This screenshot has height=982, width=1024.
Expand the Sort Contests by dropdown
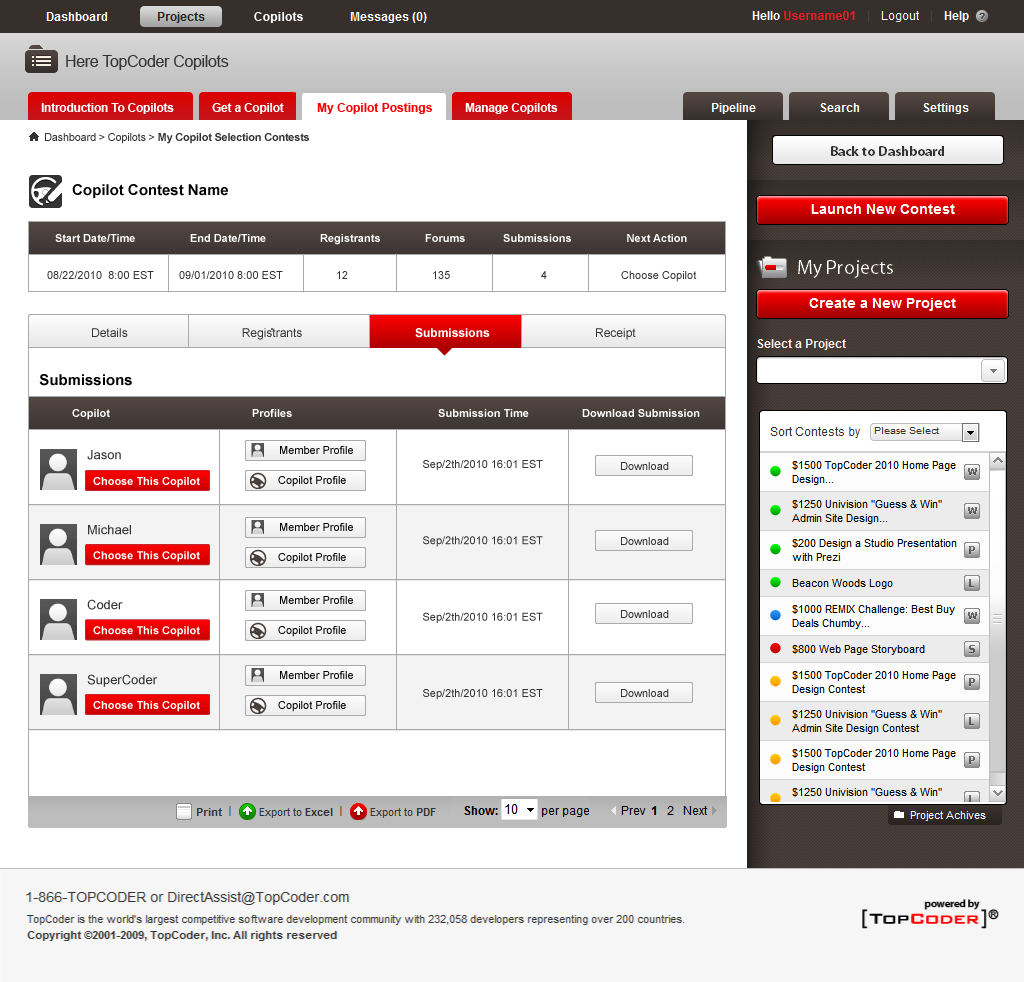pos(969,432)
